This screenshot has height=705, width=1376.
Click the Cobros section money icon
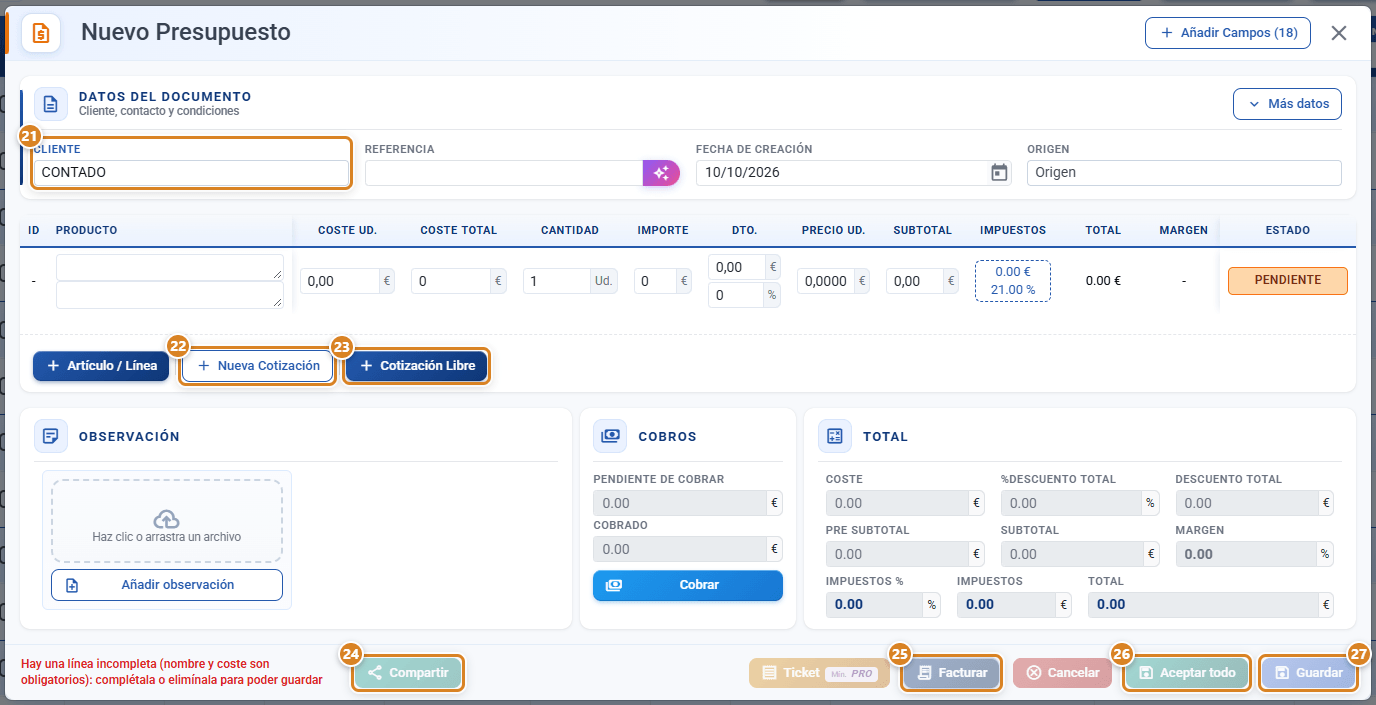tap(610, 436)
